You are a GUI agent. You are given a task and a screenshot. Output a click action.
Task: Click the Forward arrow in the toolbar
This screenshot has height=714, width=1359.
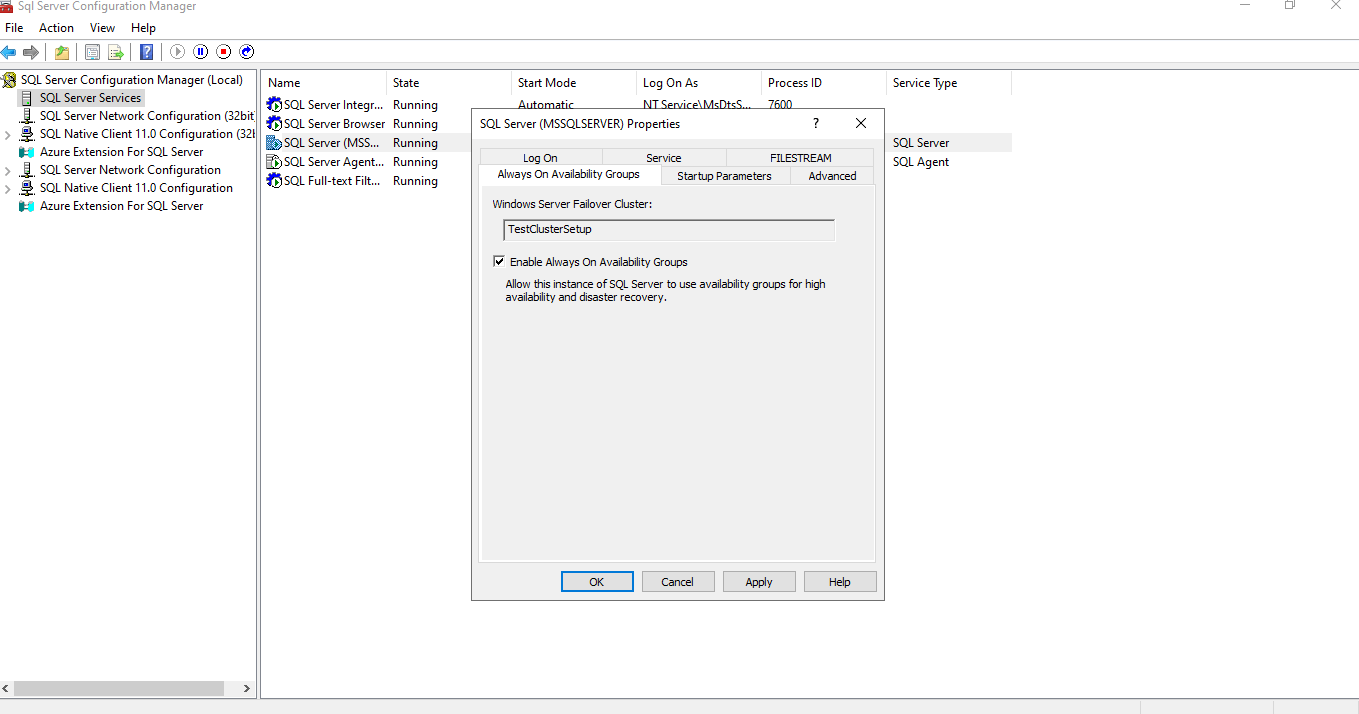(x=31, y=52)
